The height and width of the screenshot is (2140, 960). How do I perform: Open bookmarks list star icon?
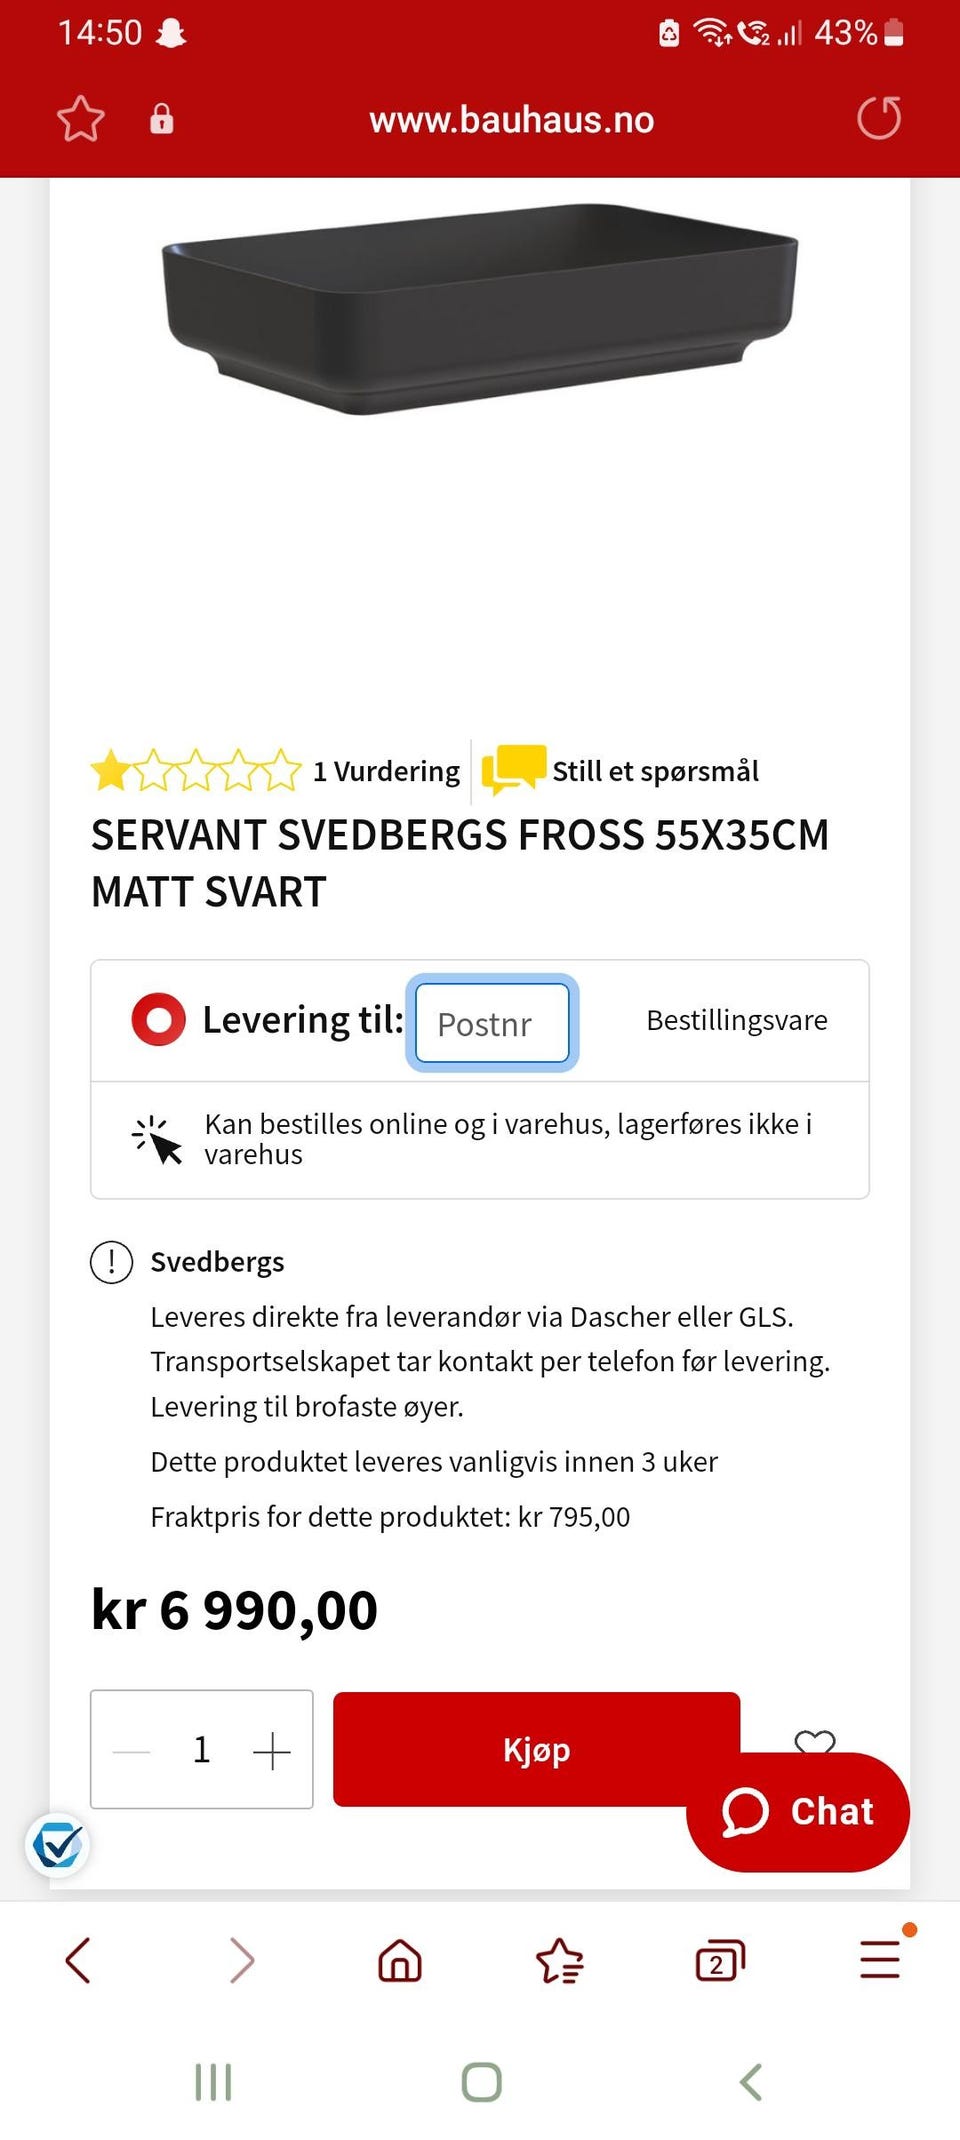click(x=560, y=1960)
